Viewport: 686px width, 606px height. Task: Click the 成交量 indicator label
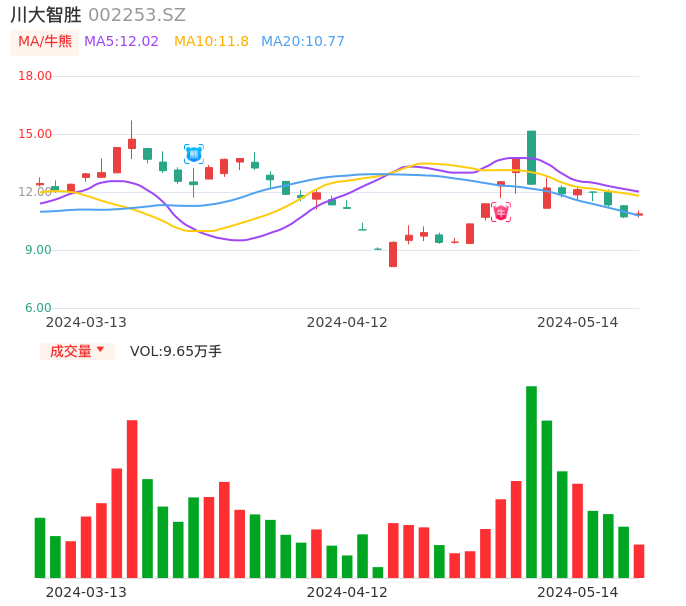tap(70, 351)
